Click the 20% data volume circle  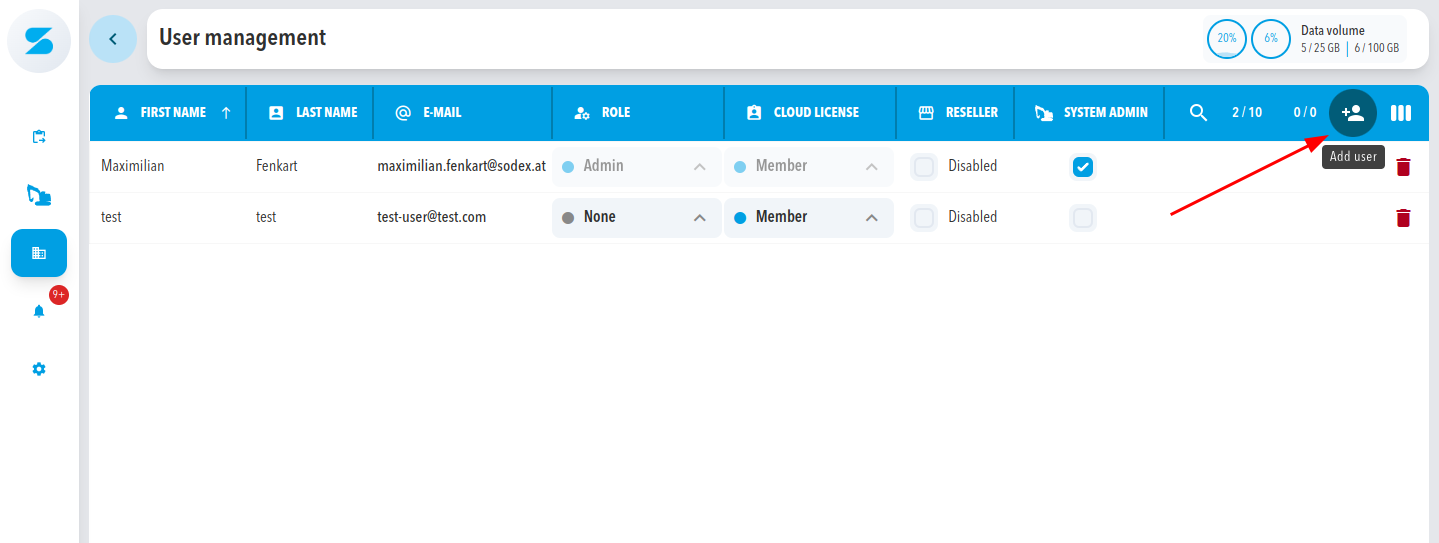point(1227,39)
